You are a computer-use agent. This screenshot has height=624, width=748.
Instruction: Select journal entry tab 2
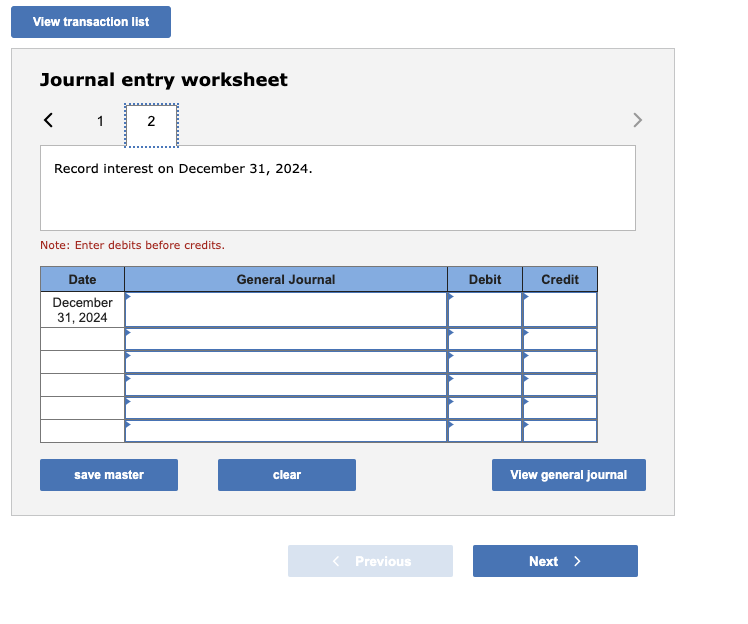click(151, 125)
